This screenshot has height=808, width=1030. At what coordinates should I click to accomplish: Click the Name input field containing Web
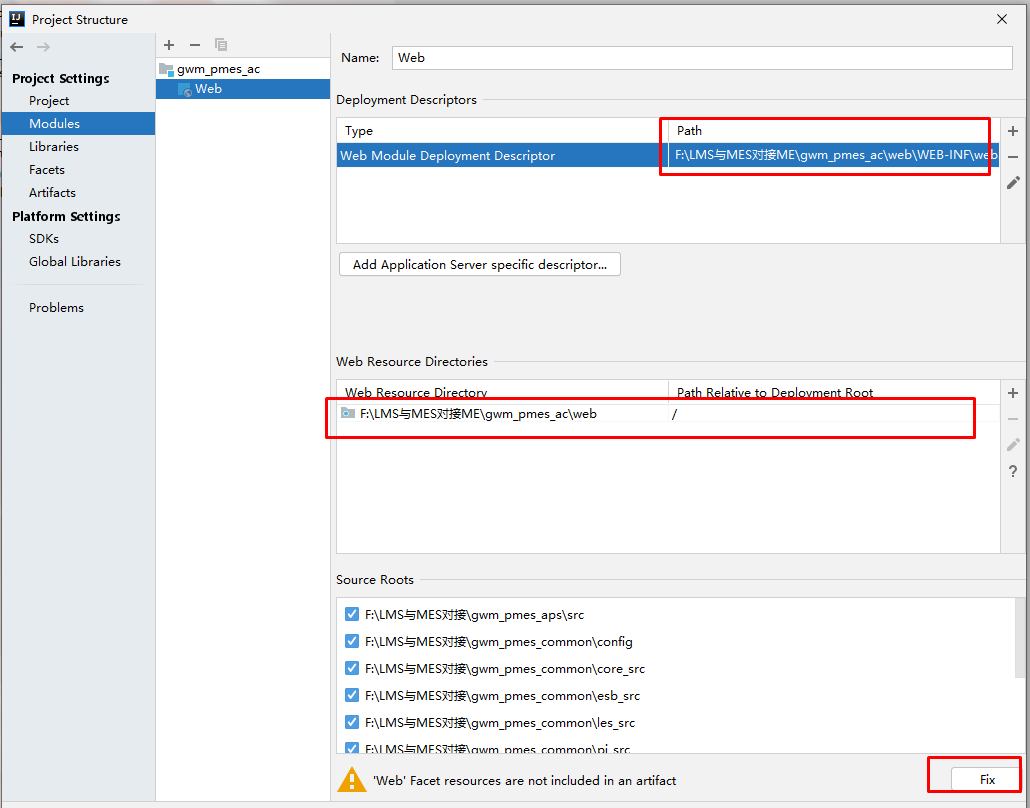[702, 58]
